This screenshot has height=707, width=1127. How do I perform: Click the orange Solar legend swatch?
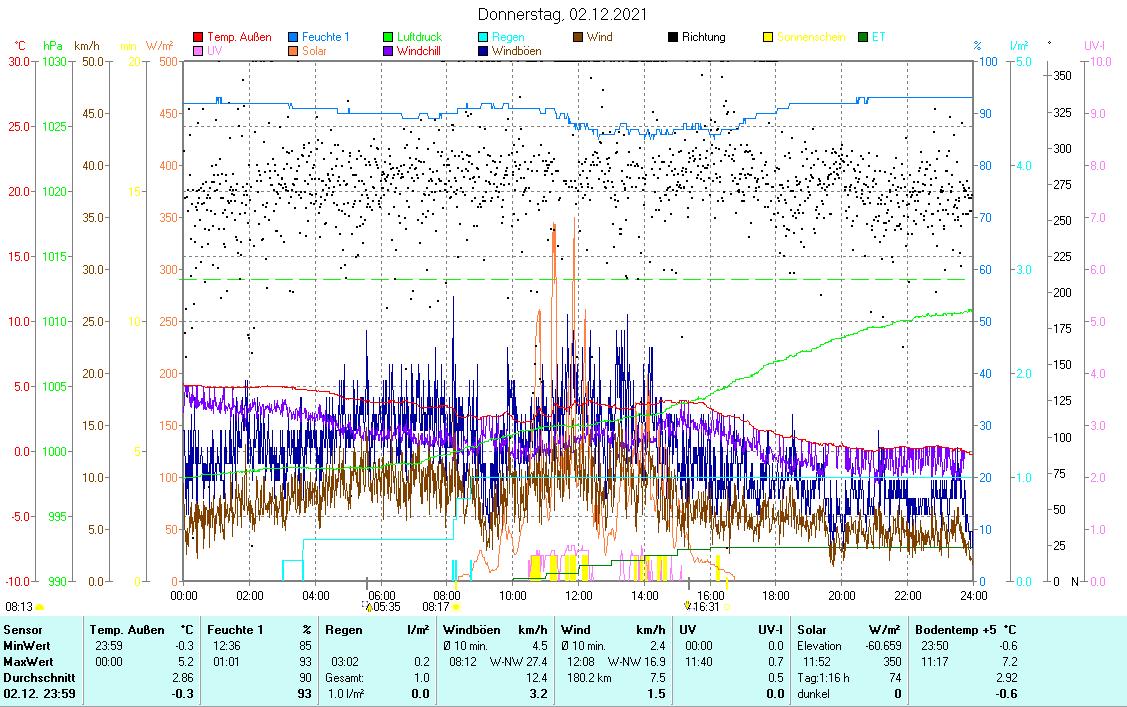293,50
